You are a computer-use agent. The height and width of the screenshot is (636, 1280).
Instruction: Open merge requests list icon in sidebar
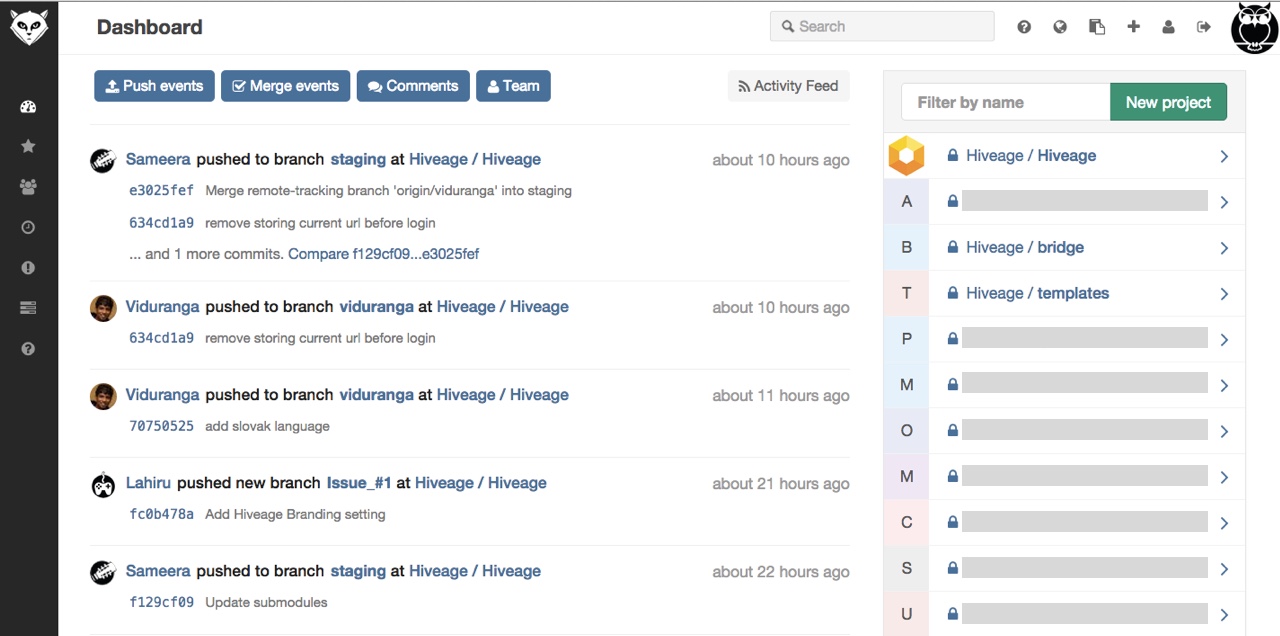tap(28, 308)
